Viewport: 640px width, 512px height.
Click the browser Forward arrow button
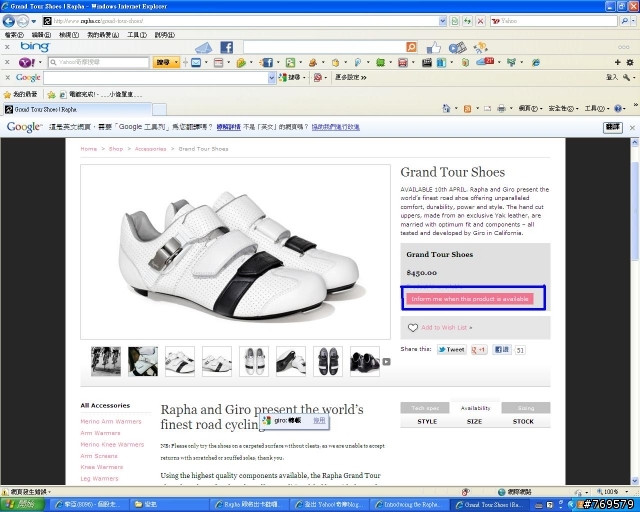click(23, 21)
